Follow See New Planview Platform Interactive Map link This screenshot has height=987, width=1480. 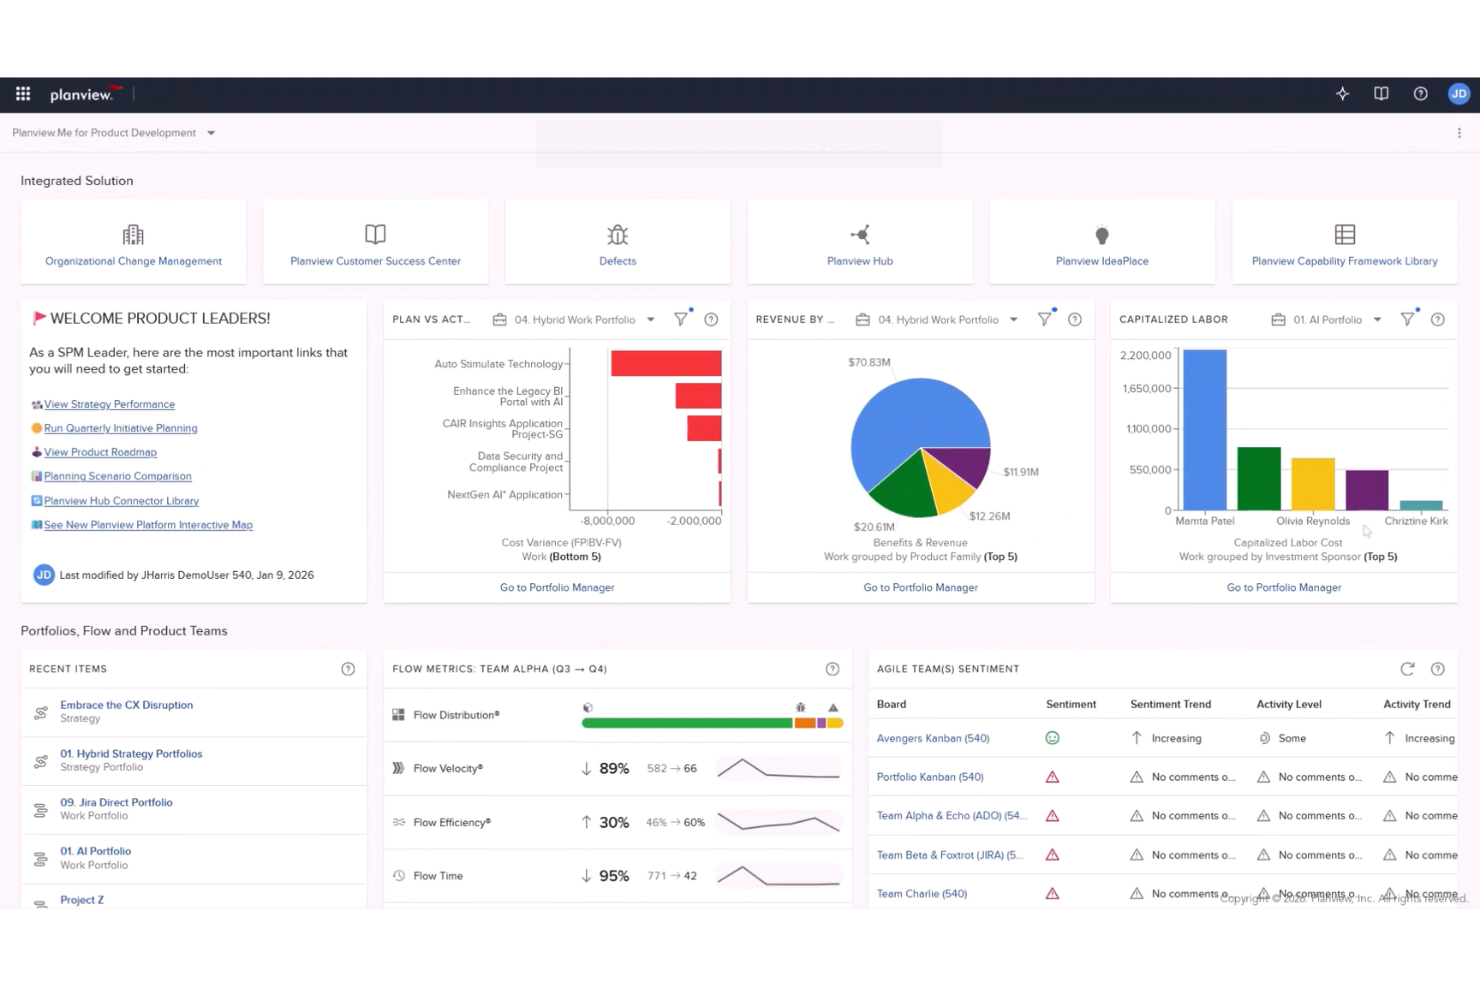tap(148, 525)
